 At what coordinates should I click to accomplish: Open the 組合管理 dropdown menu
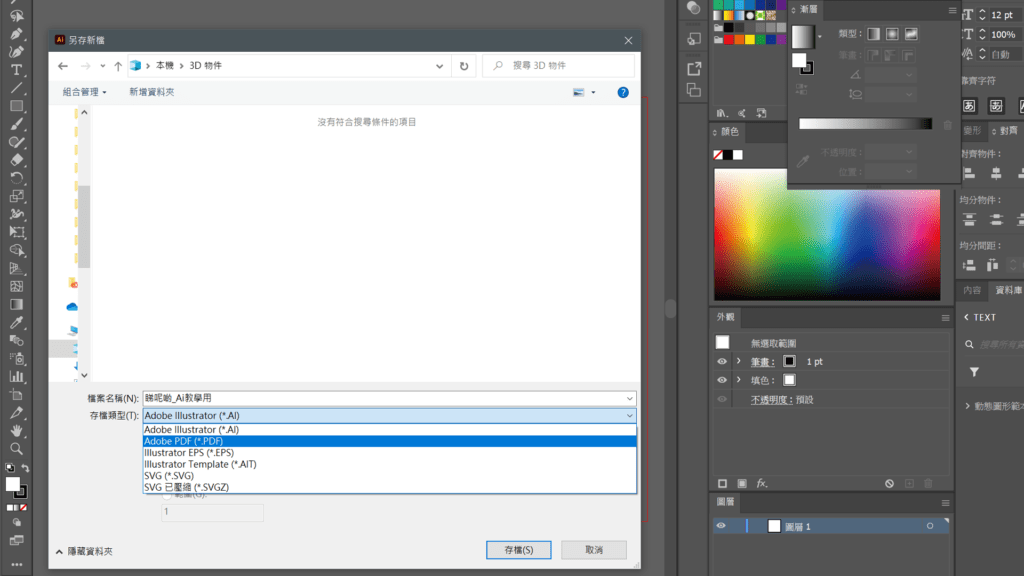click(x=85, y=92)
